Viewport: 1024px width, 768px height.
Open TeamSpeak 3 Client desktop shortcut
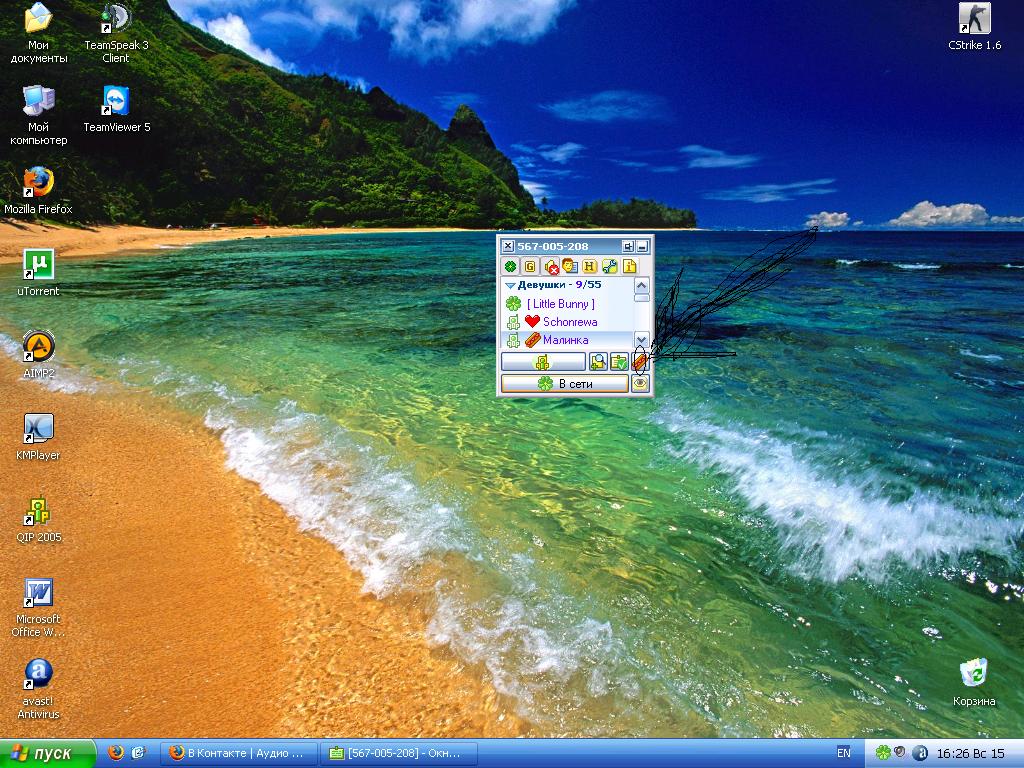pos(116,34)
